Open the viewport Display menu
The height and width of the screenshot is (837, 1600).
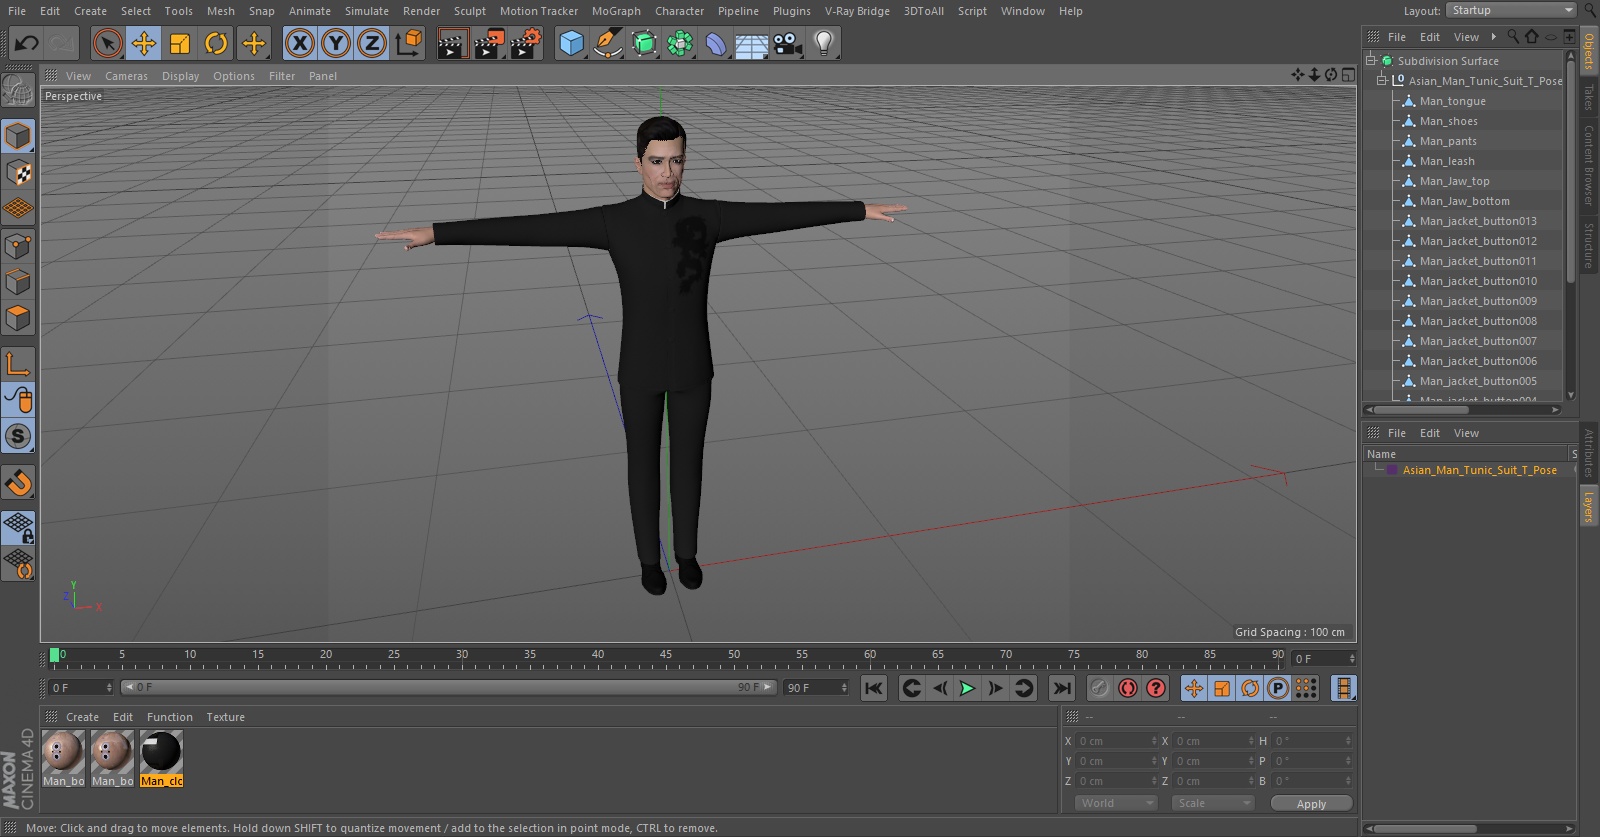pos(180,76)
